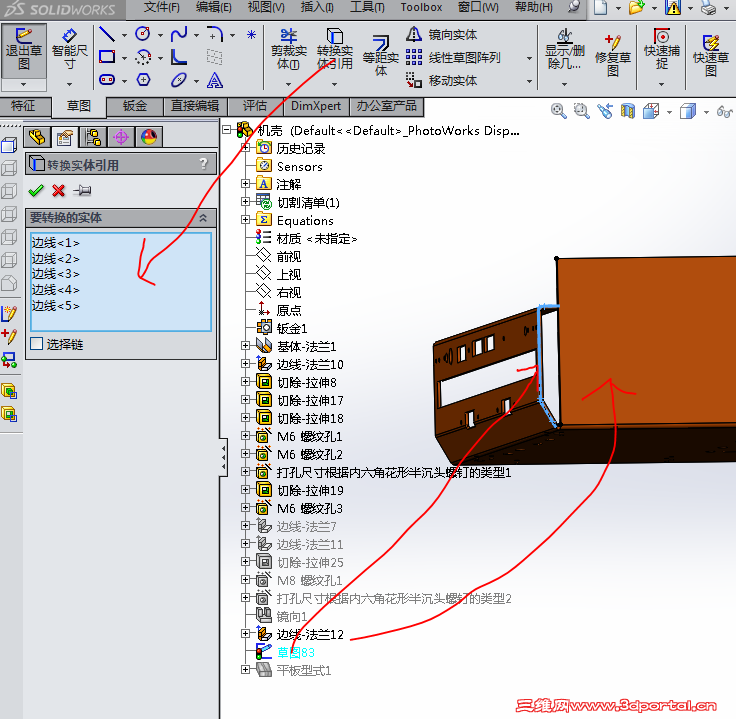Expand the 切割清单(1) tree node

pyautogui.click(x=245, y=201)
